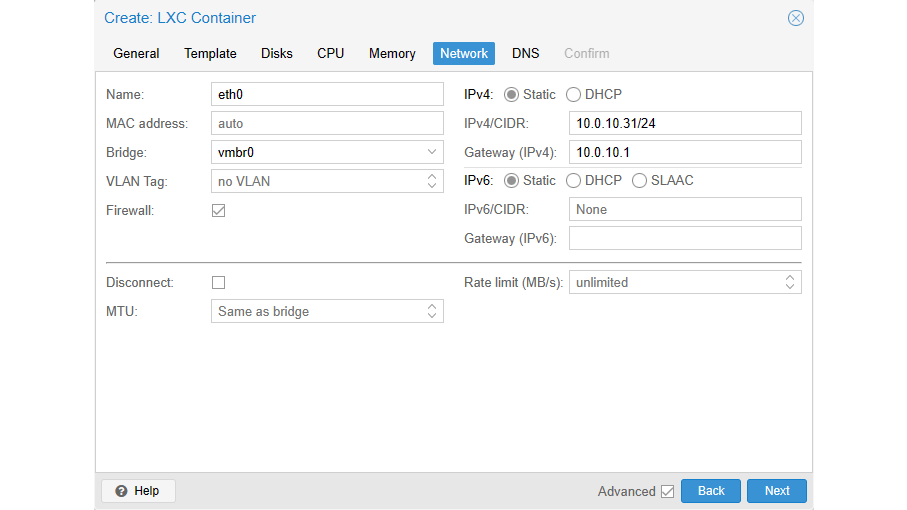The image size is (907, 510).
Task: Click the IPv4/CIDR address field
Action: click(685, 123)
